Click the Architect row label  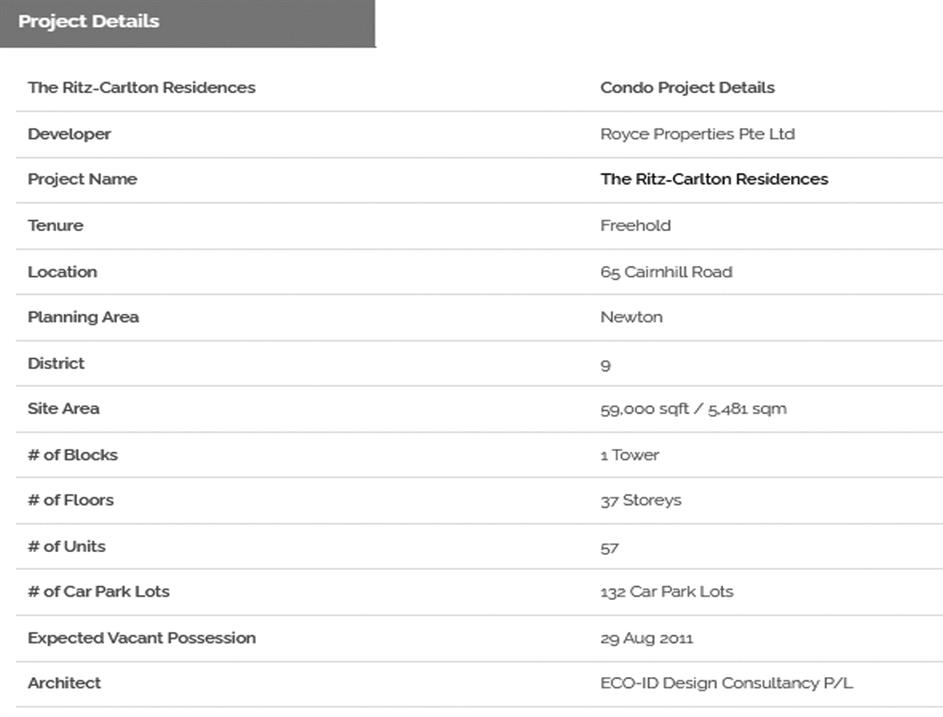click(64, 683)
